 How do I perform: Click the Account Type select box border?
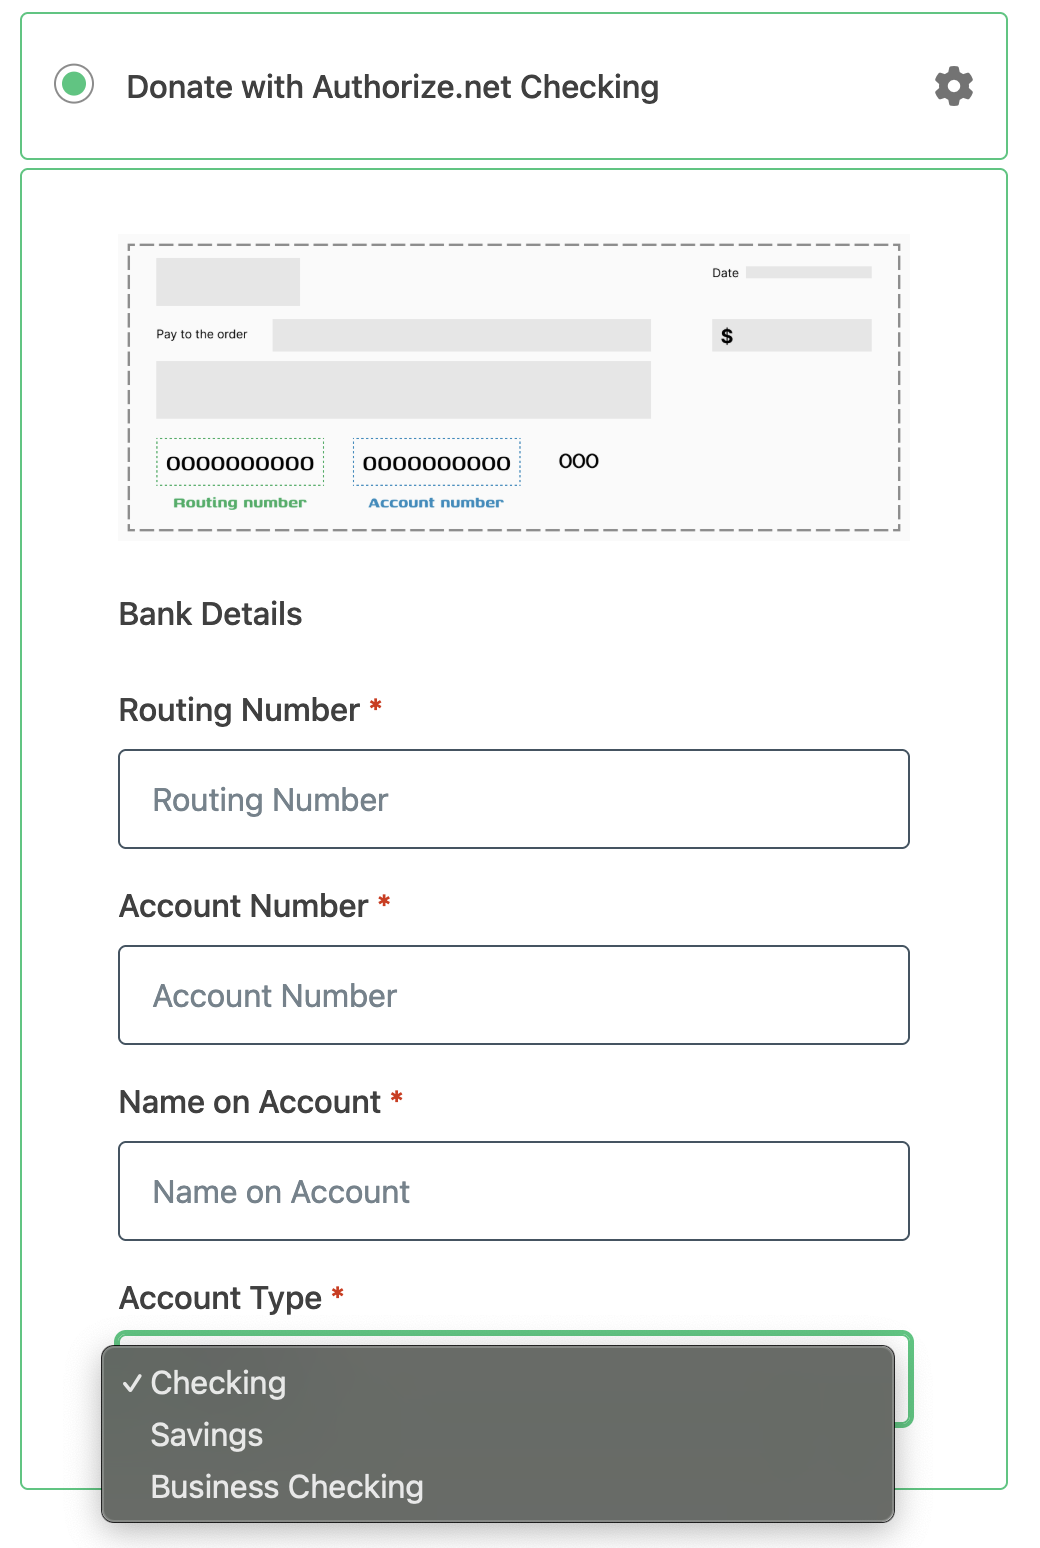(903, 1380)
